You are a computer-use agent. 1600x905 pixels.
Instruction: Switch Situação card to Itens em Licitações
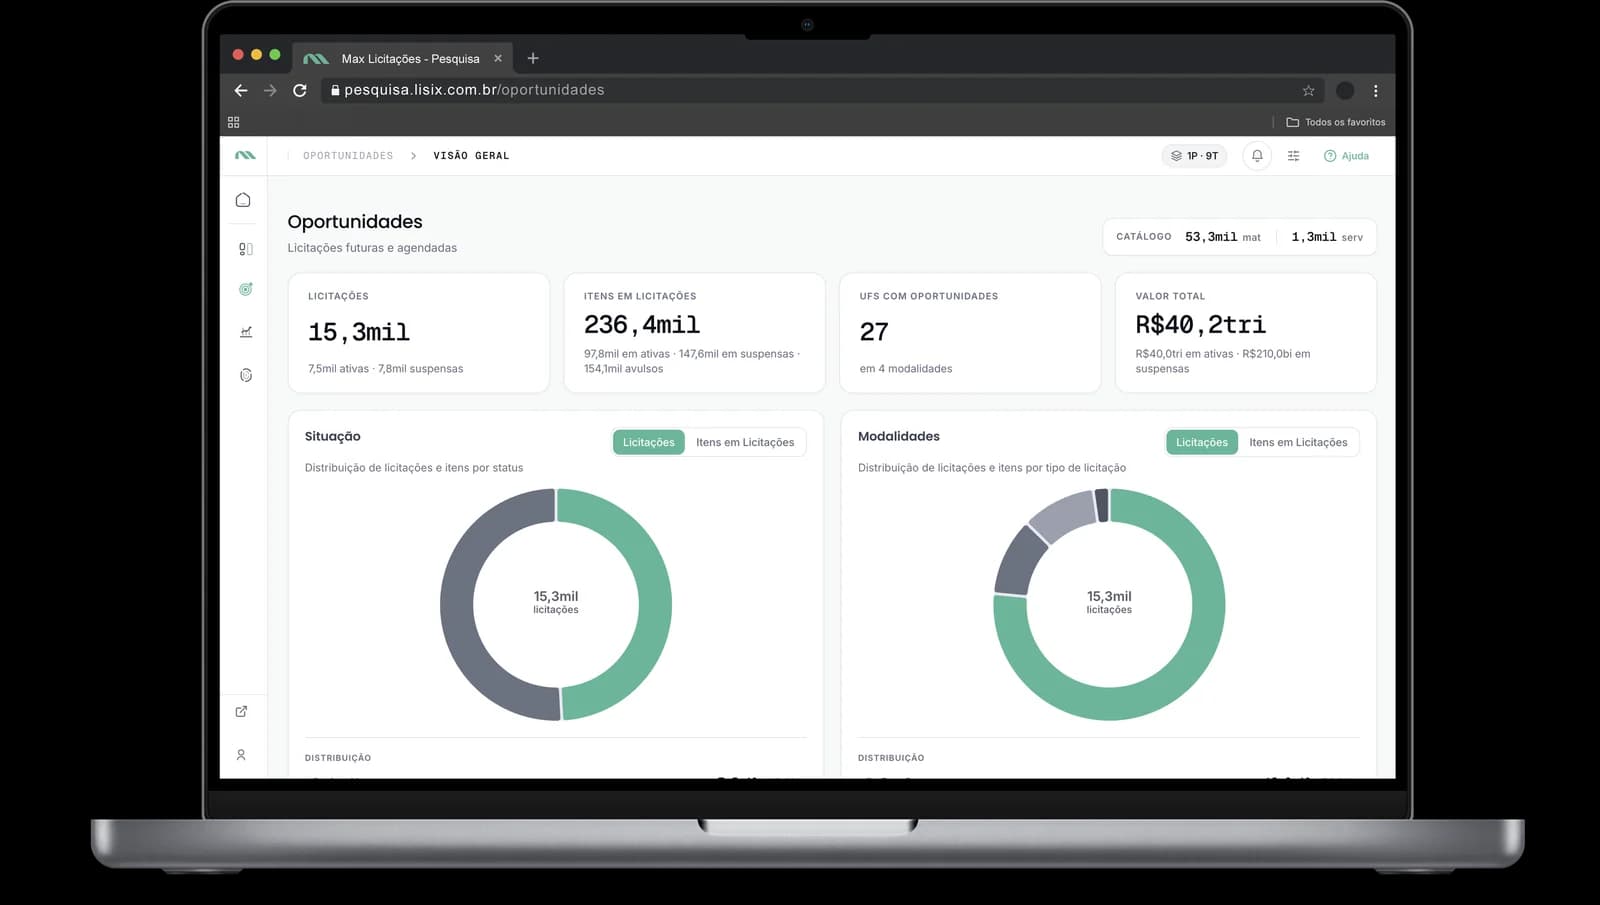(x=745, y=442)
